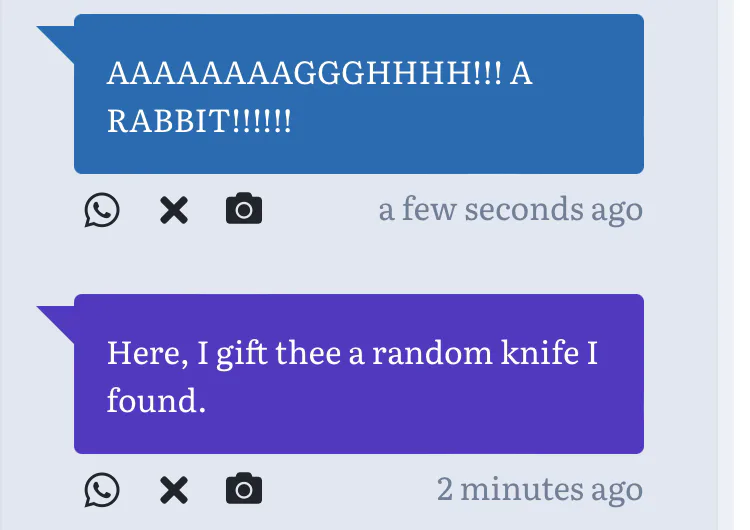Open the '2 minutes ago' timestamp link

(540, 490)
